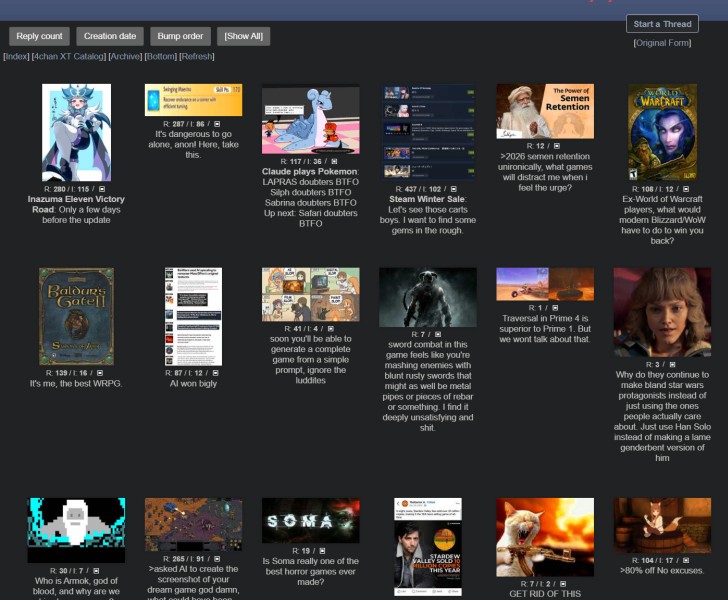This screenshot has height=600, width=728.
Task: Click 'R: 437 / I: 102' stats text
Action: [419, 189]
